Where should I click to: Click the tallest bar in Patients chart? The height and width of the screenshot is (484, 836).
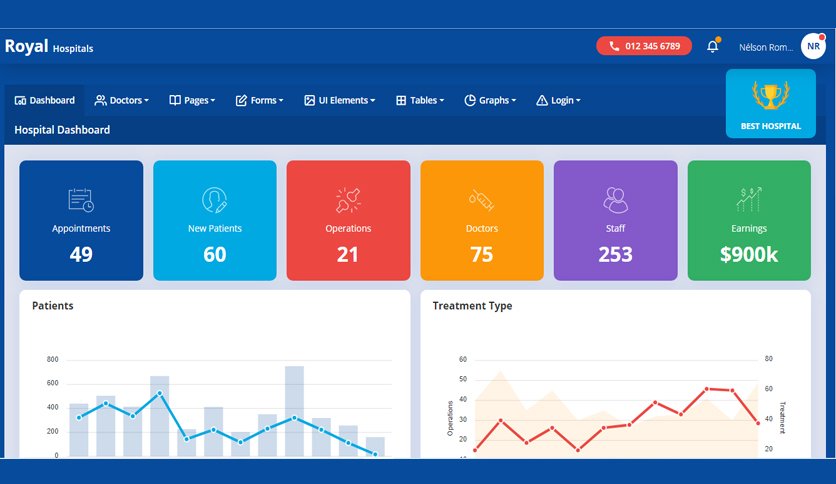tap(294, 410)
